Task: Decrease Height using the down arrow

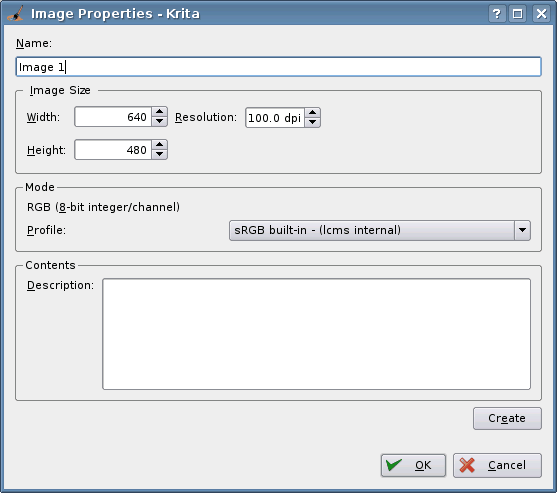Action: coord(159,154)
